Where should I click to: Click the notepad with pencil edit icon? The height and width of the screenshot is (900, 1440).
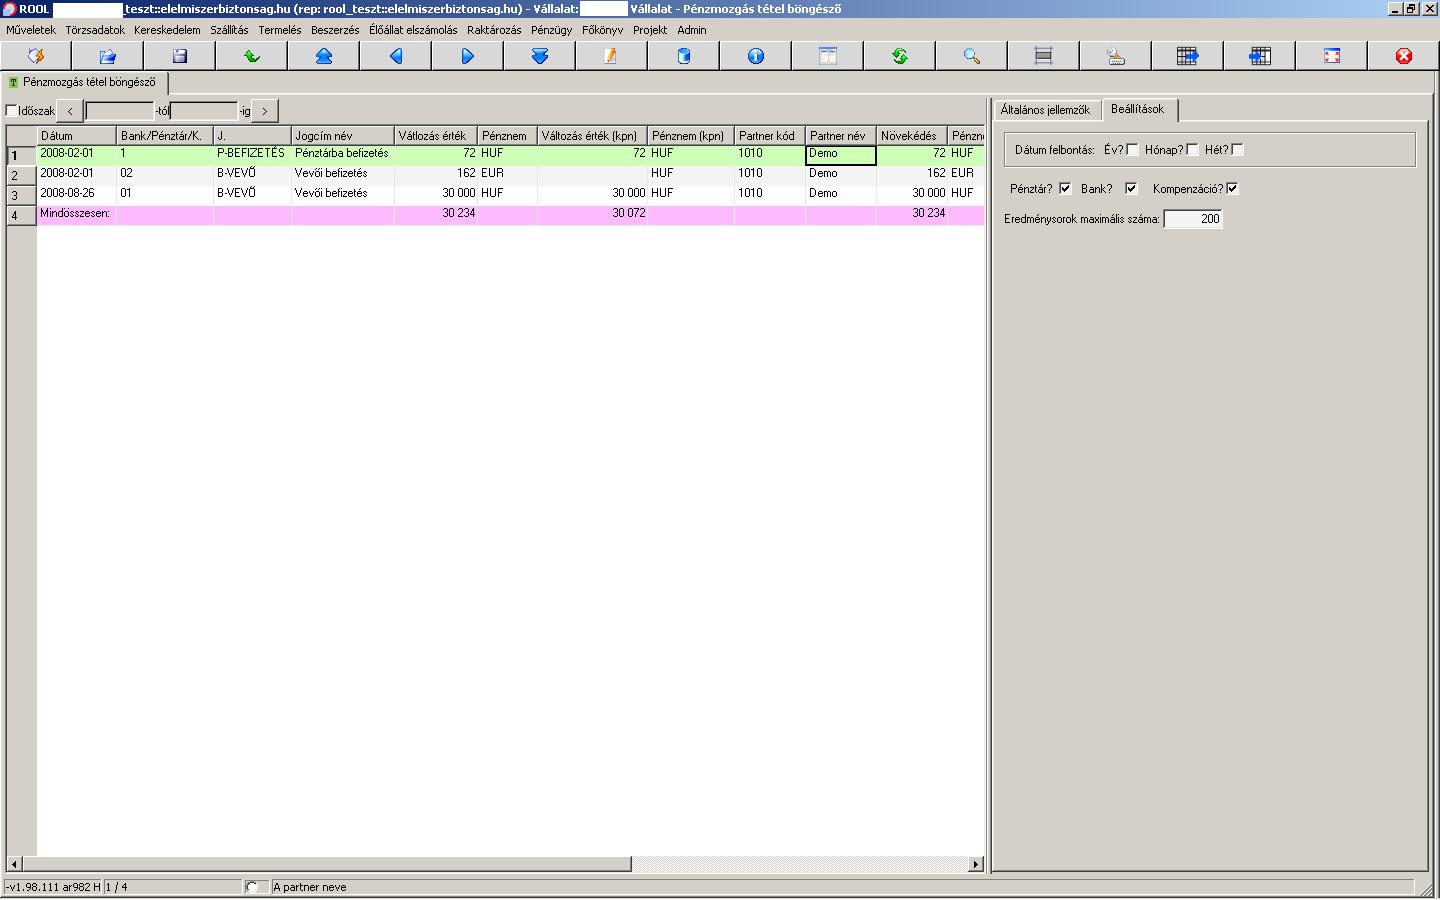(612, 56)
